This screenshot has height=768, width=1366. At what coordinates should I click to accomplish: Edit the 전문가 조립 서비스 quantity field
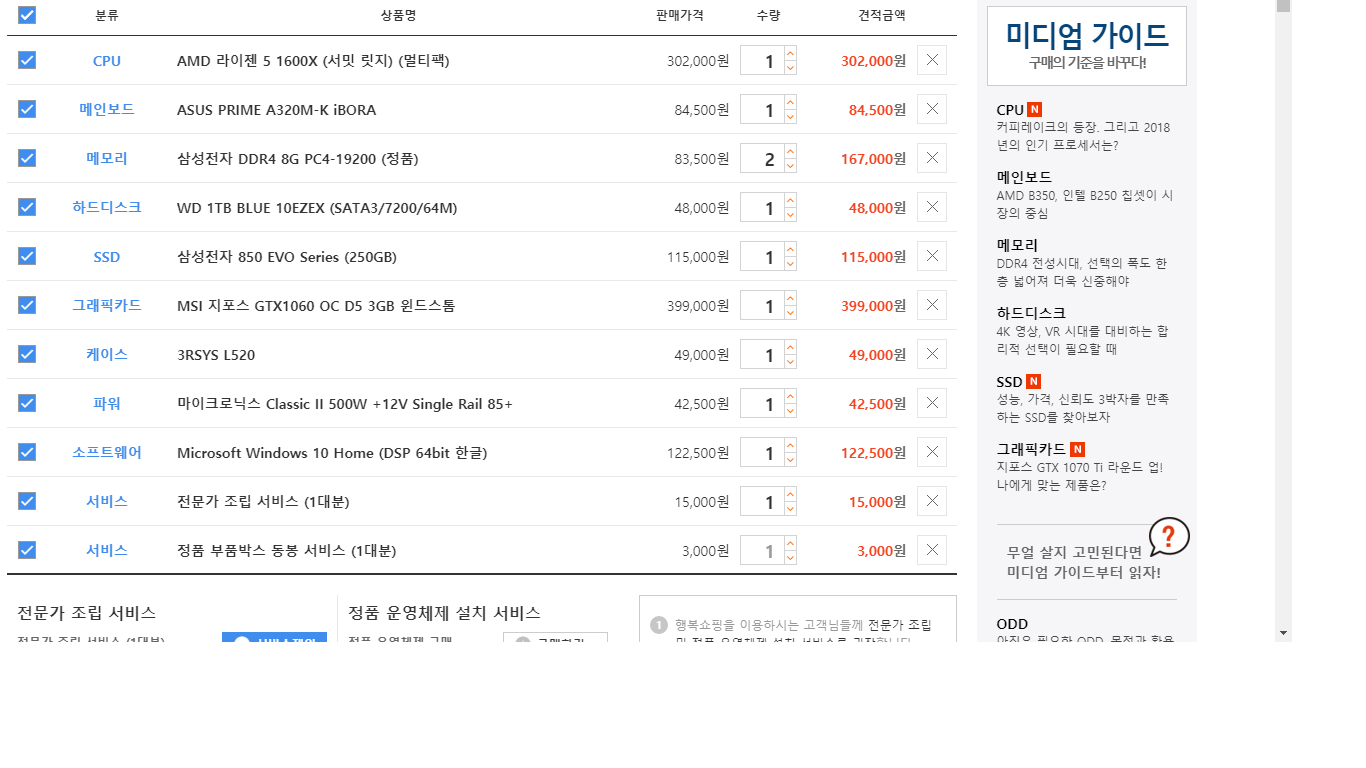coord(762,501)
